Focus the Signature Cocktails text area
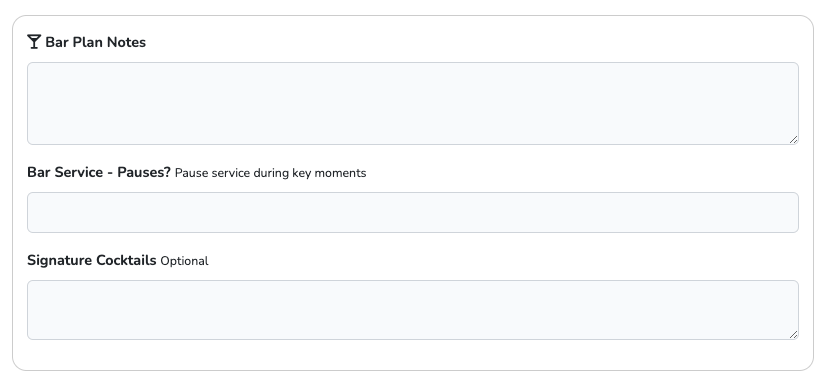 click(413, 310)
